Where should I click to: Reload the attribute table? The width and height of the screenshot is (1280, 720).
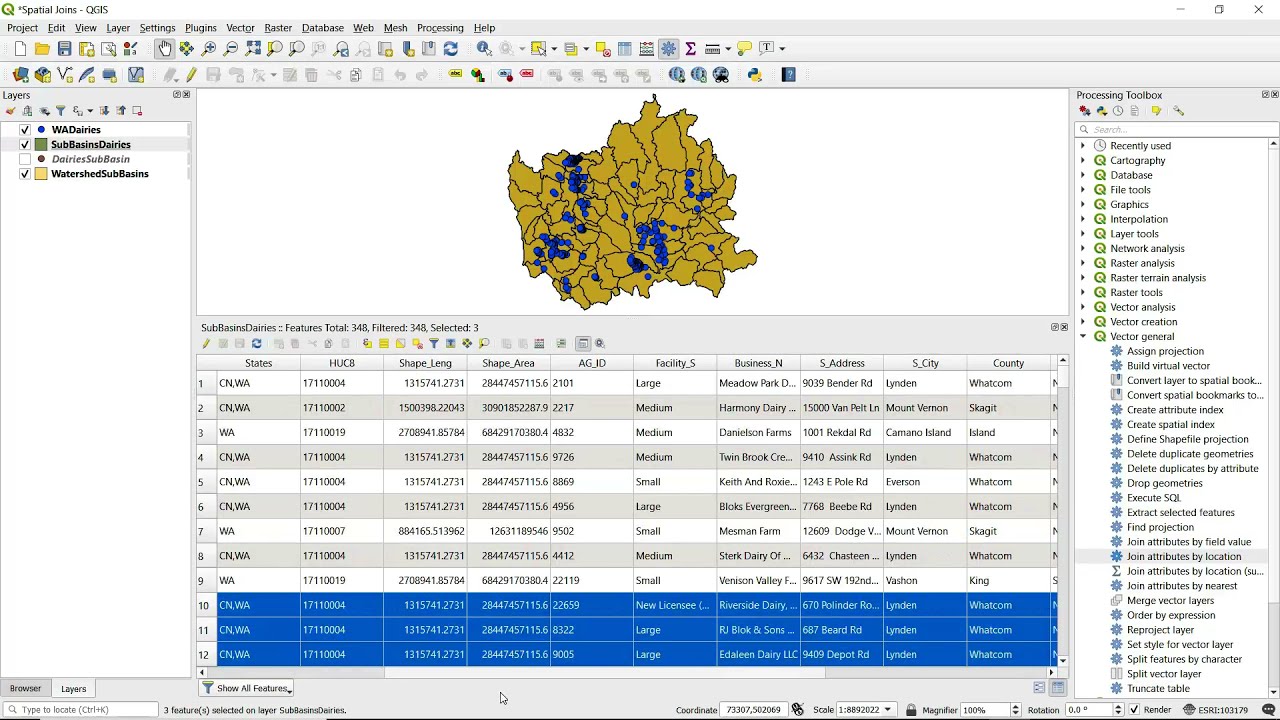(257, 344)
